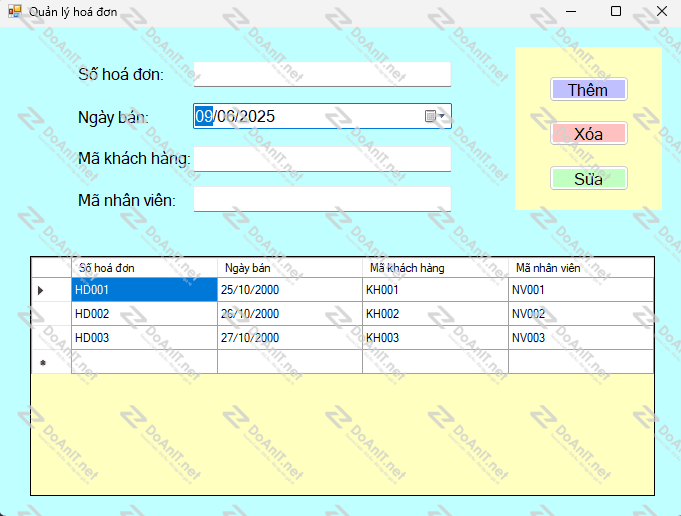Sort by Mã khách hàng column header
This screenshot has height=516, width=681.
435,268
